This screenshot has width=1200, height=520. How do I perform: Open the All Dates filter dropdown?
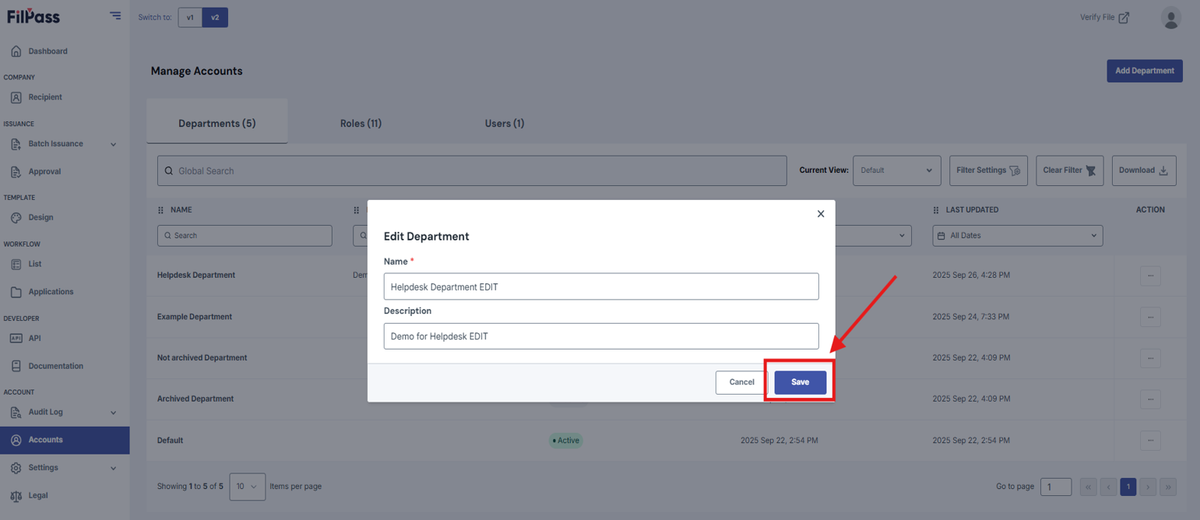click(1018, 235)
